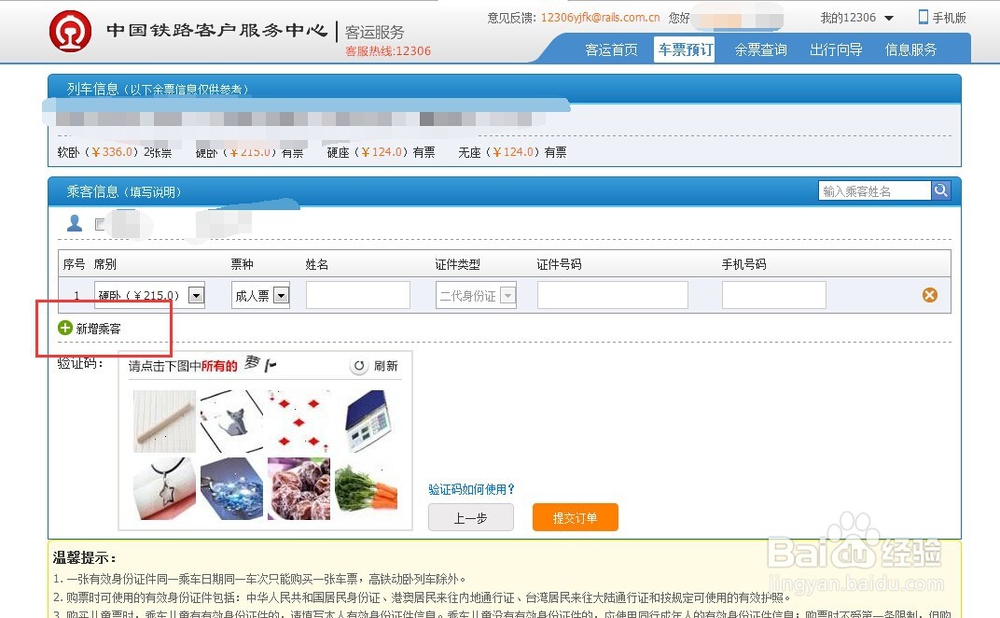Tick the saved passenger checkbox

(99, 224)
